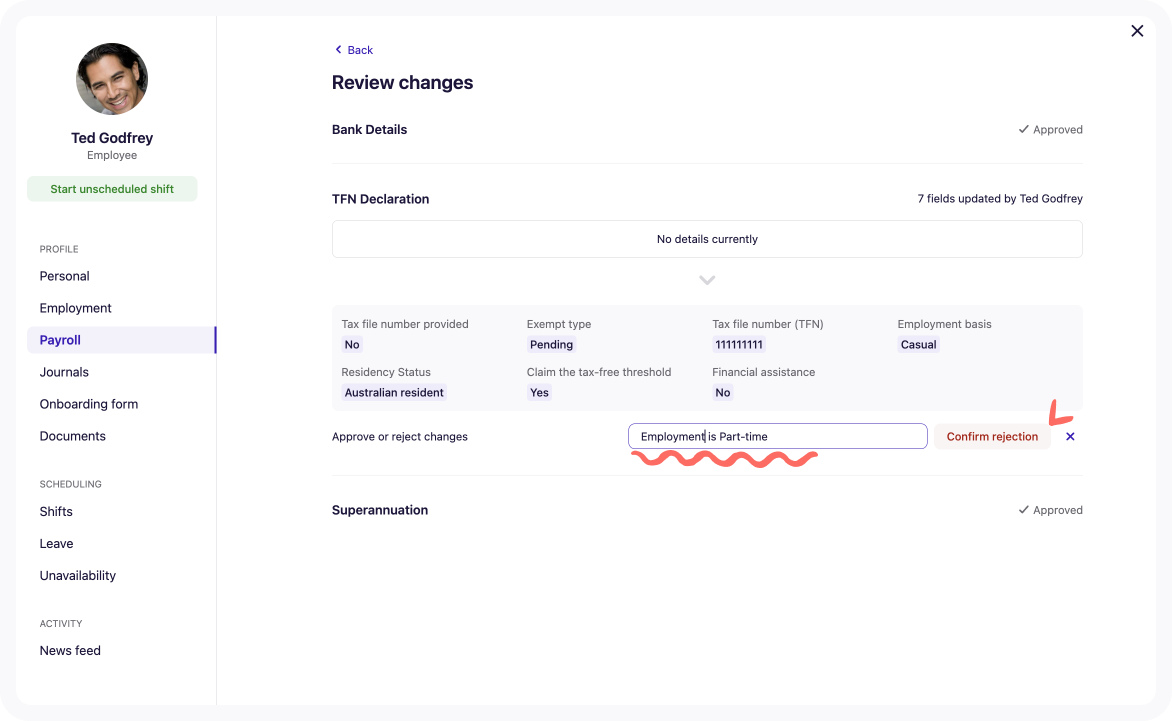Click the Back link text
The height and width of the screenshot is (721, 1172).
click(x=360, y=50)
